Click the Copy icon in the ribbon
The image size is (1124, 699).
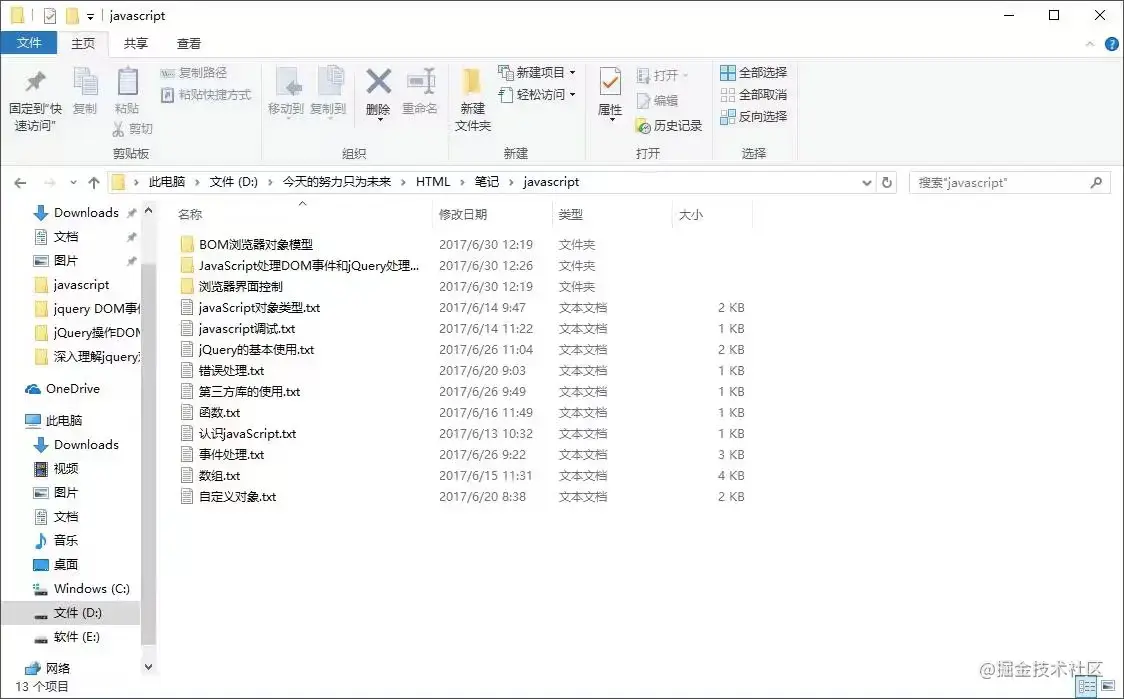85,81
